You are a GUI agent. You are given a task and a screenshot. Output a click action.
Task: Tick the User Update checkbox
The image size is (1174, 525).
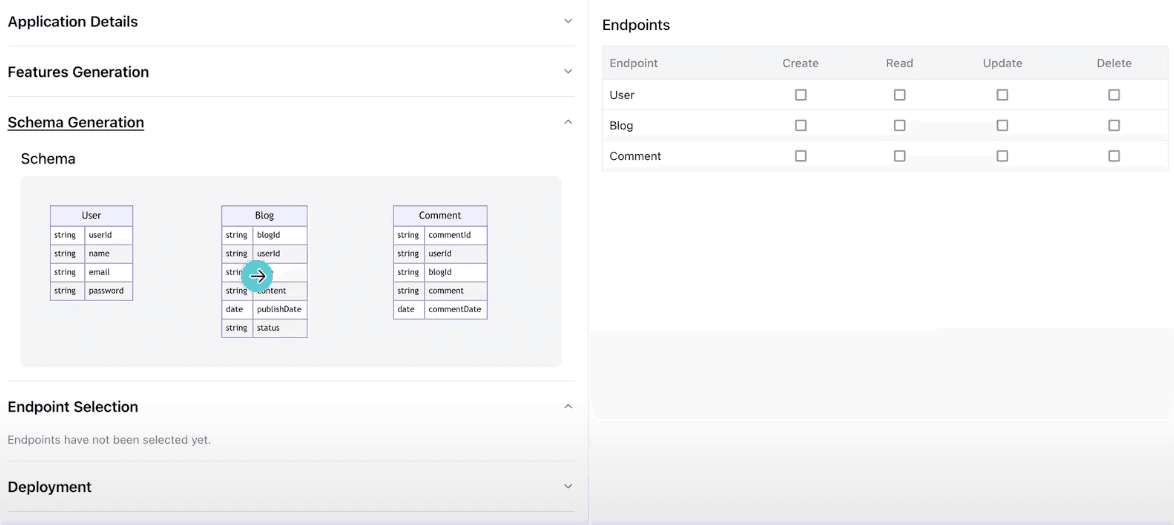click(1002, 95)
